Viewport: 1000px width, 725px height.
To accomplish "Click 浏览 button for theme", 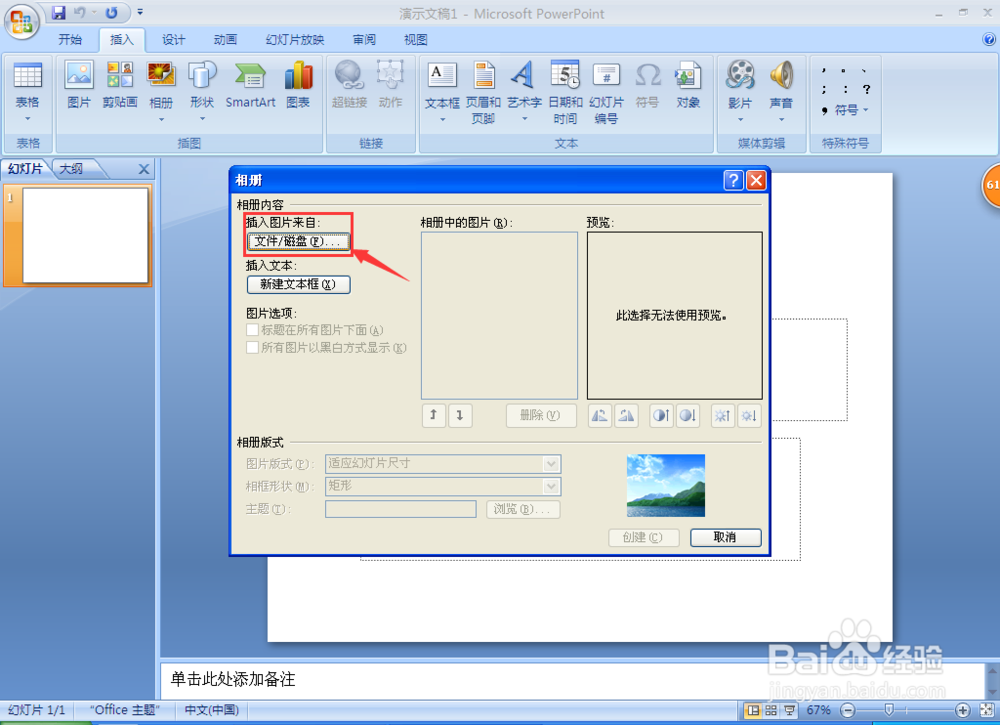I will coord(523,509).
